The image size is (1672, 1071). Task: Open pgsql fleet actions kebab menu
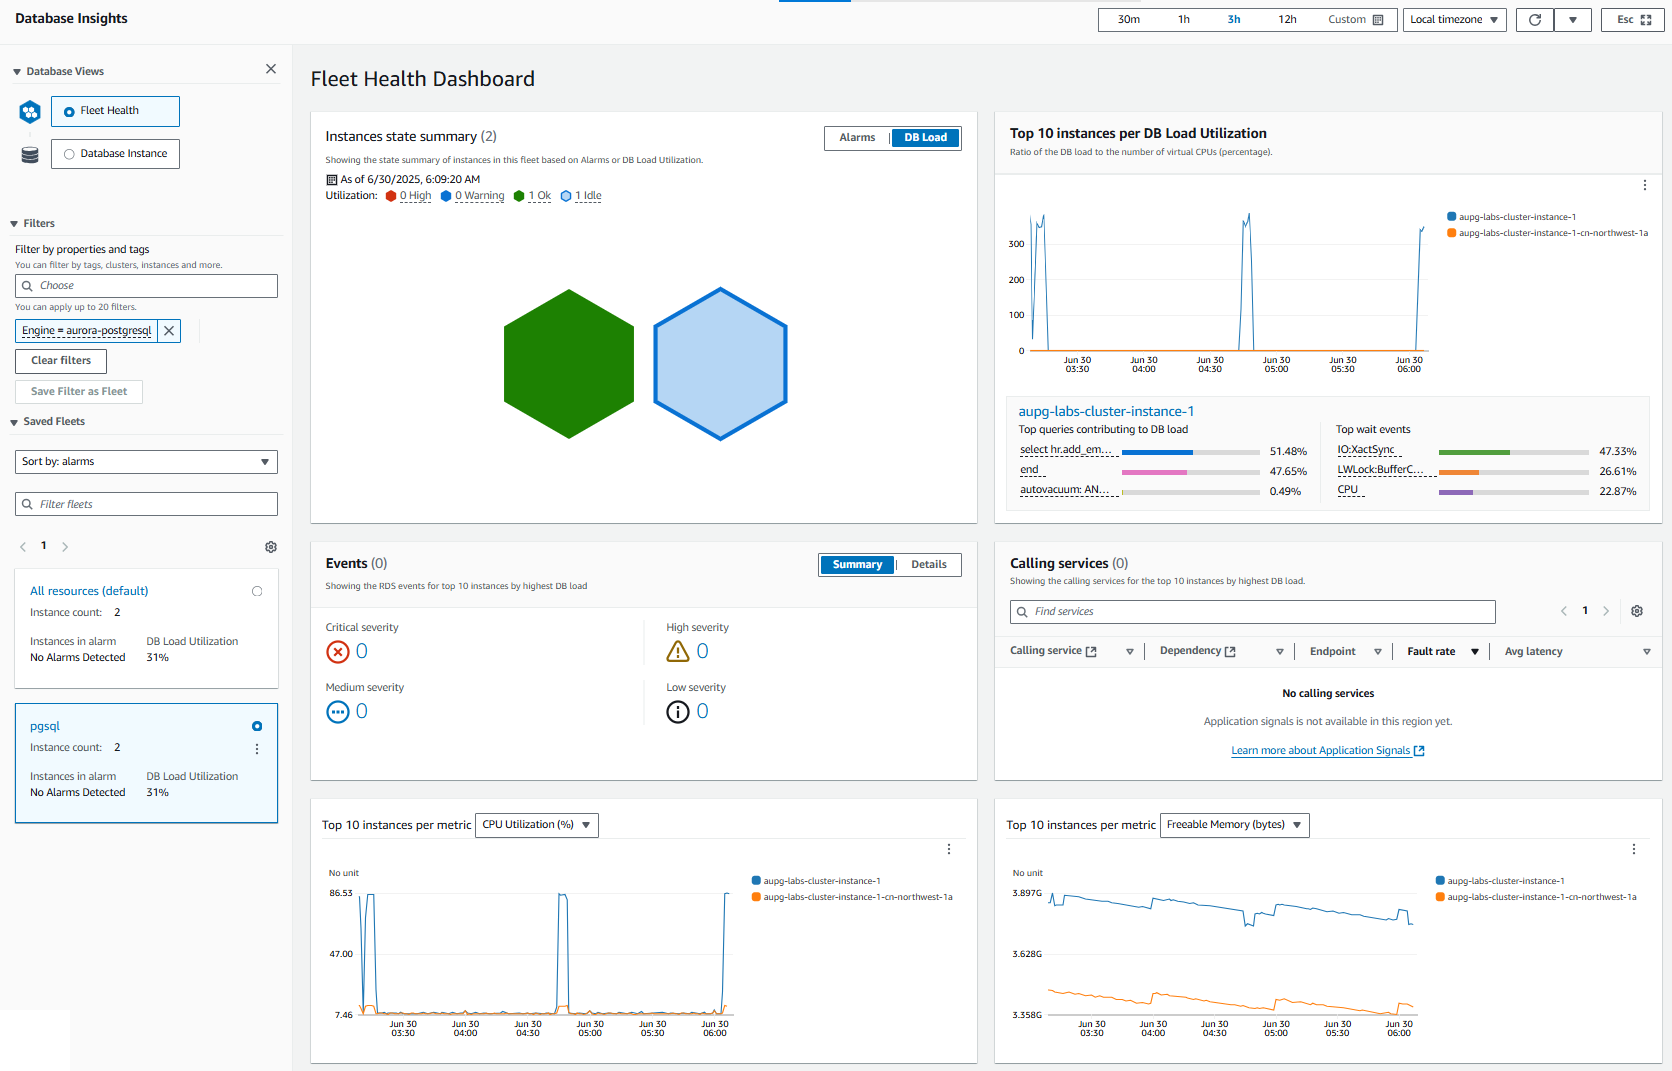pyautogui.click(x=257, y=749)
